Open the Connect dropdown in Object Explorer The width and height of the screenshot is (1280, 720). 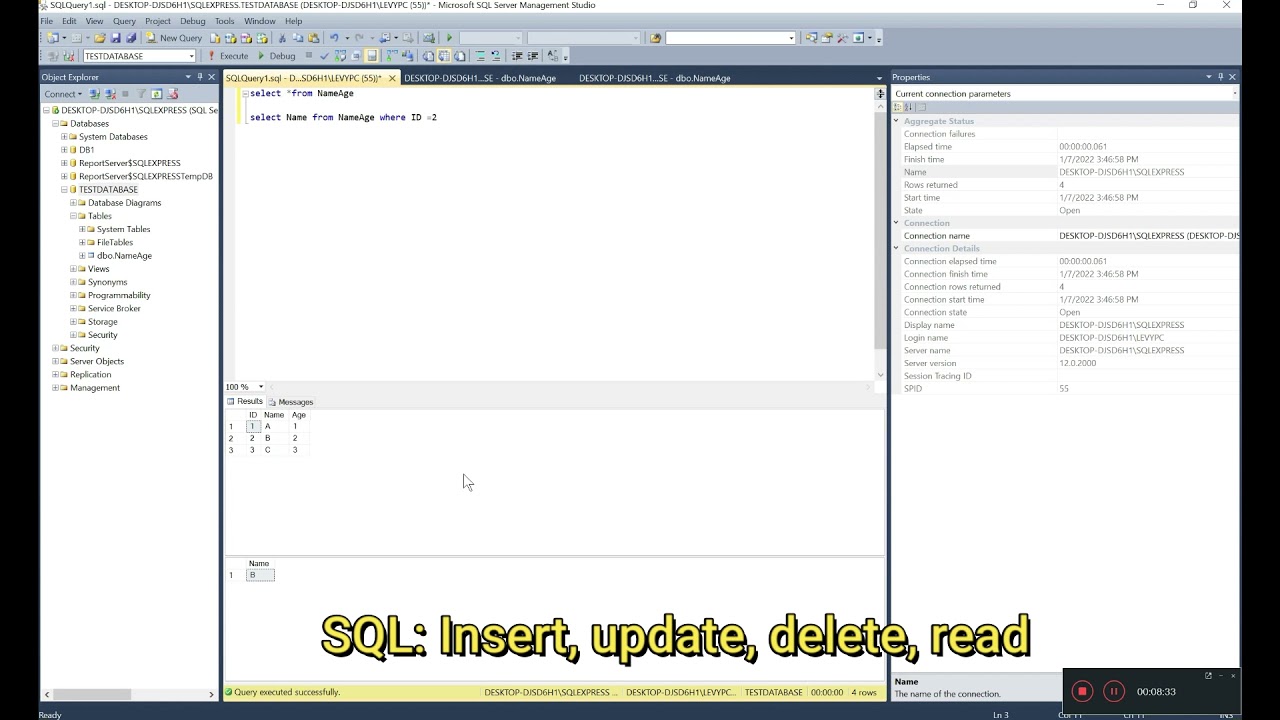[63, 94]
